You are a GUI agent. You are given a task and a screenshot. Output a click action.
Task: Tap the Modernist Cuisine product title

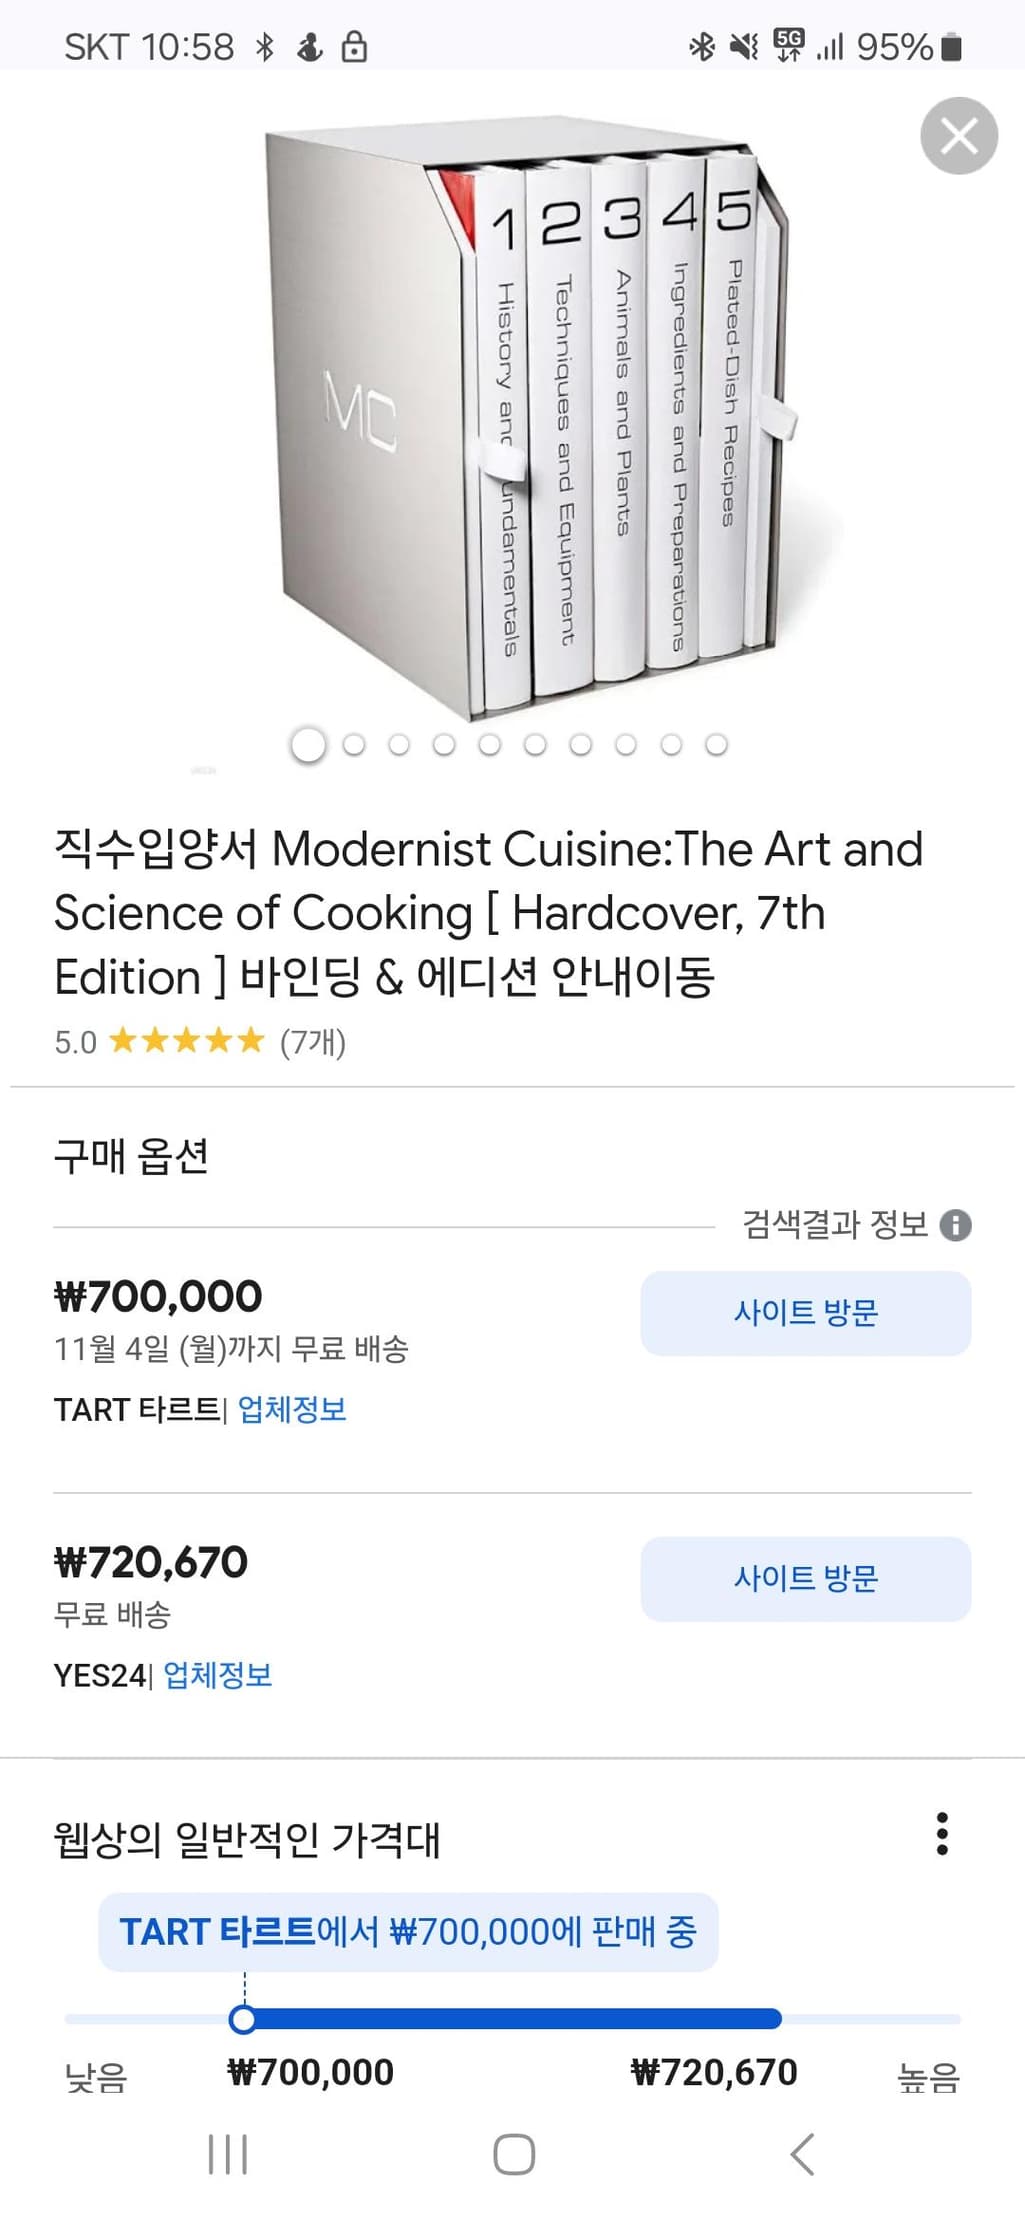[x=488, y=912]
